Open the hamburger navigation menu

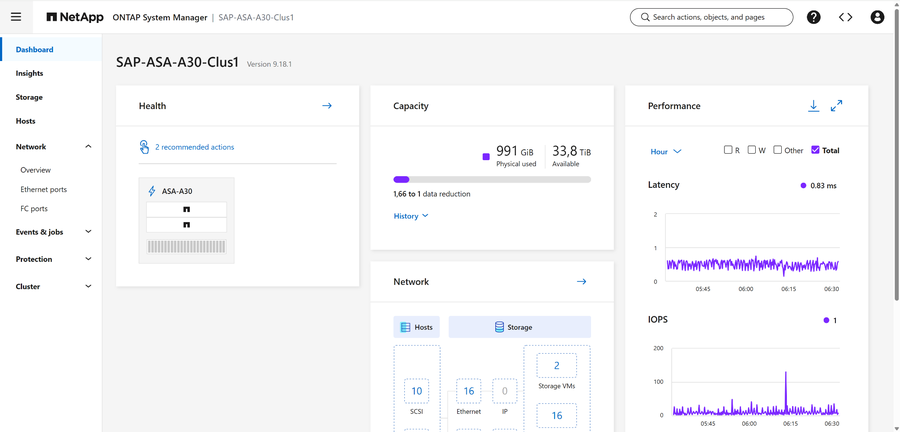(16, 17)
